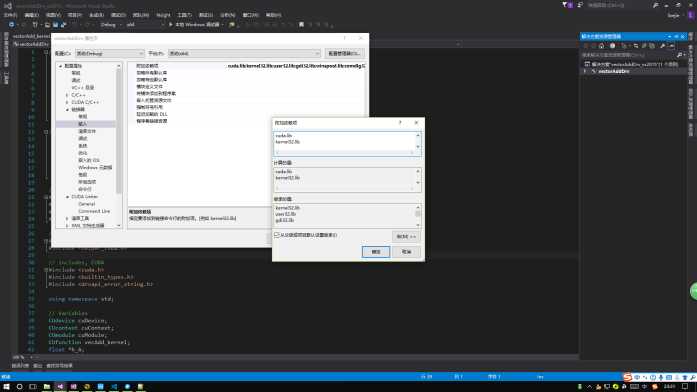
Task: Open the 编辑 menu
Action: click(32, 15)
